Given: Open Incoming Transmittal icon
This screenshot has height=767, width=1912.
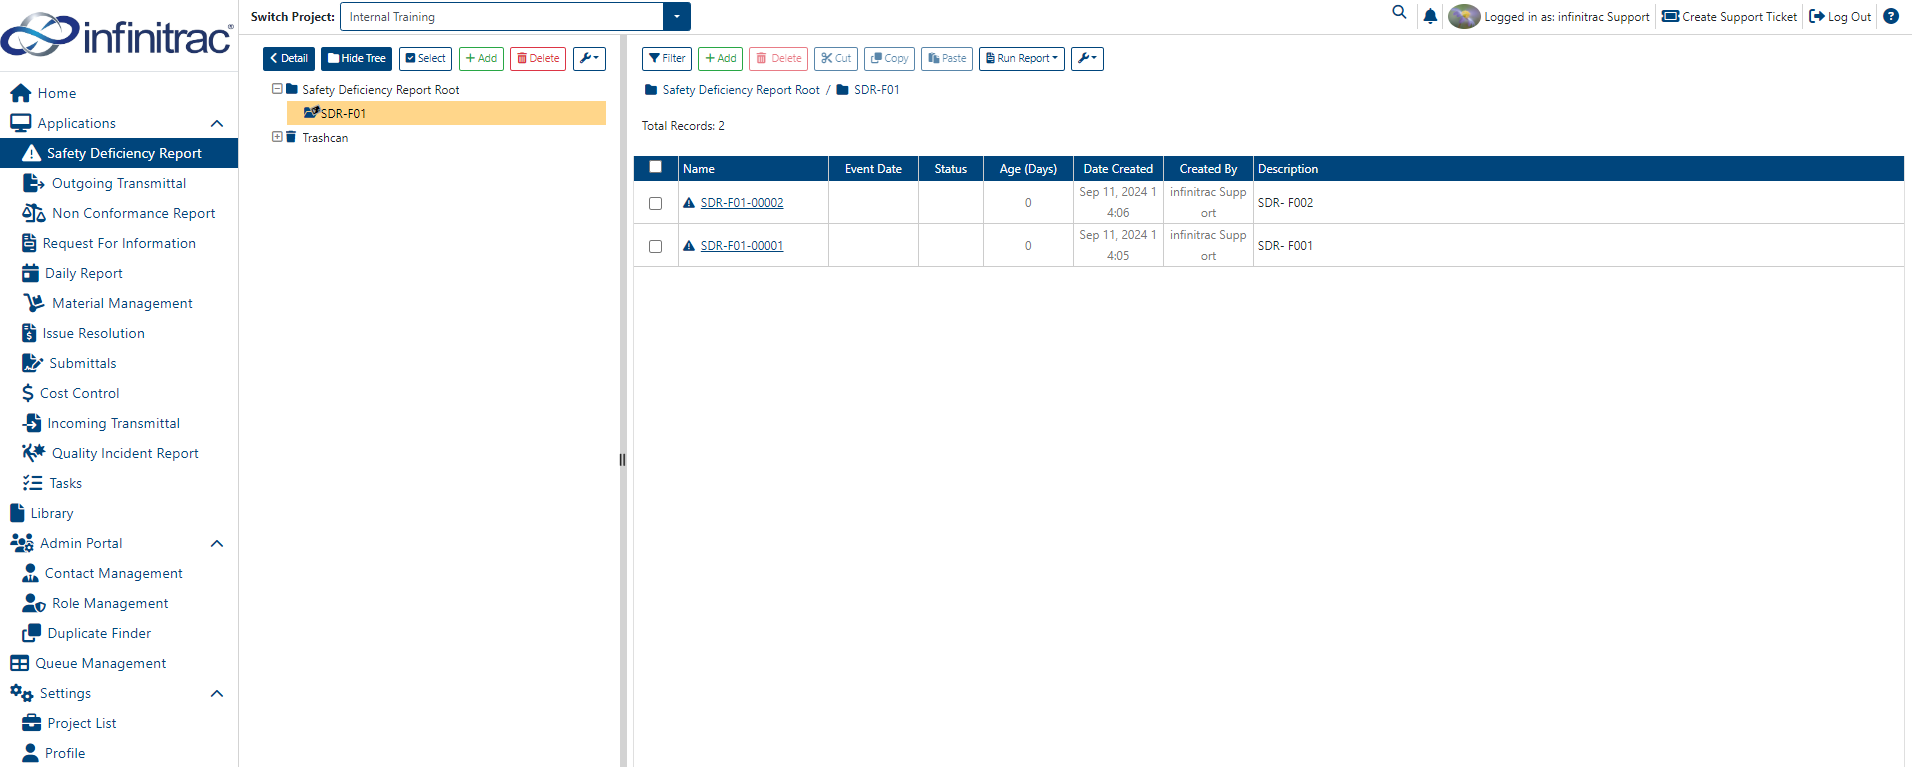Looking at the screenshot, I should [x=32, y=423].
